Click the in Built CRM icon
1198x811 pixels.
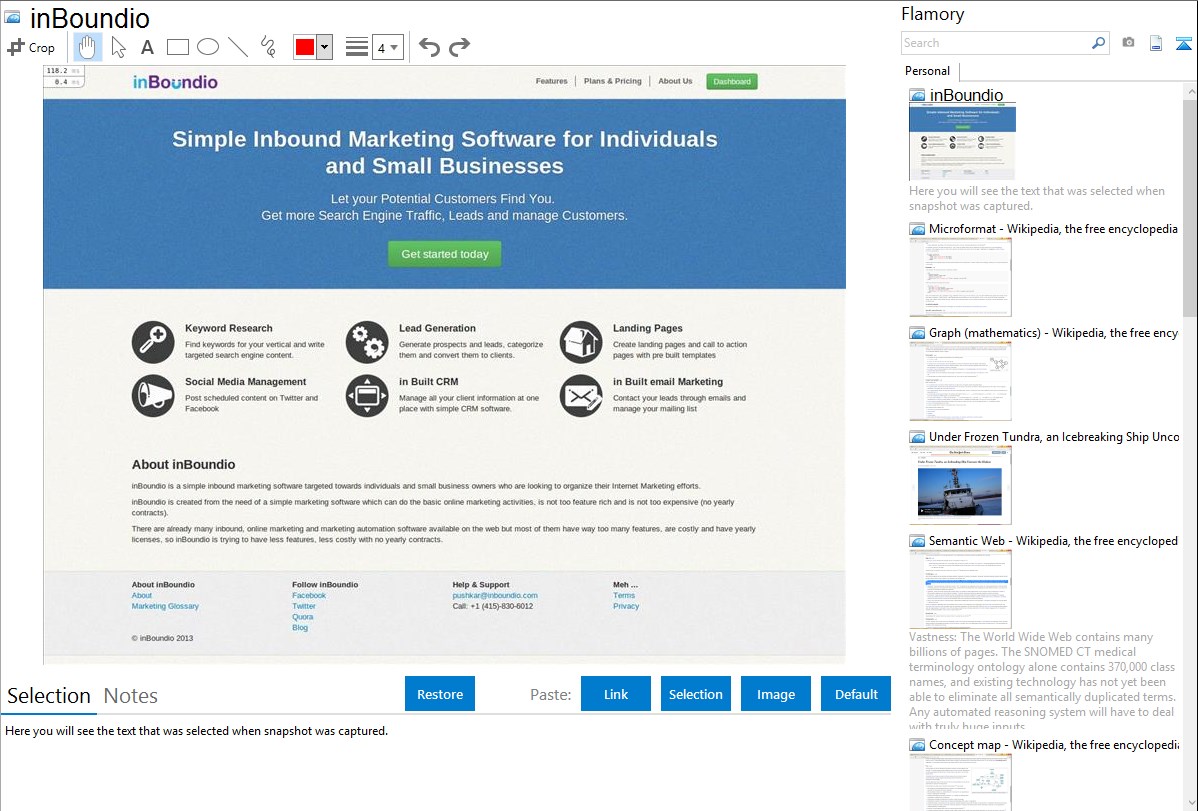pyautogui.click(x=367, y=395)
